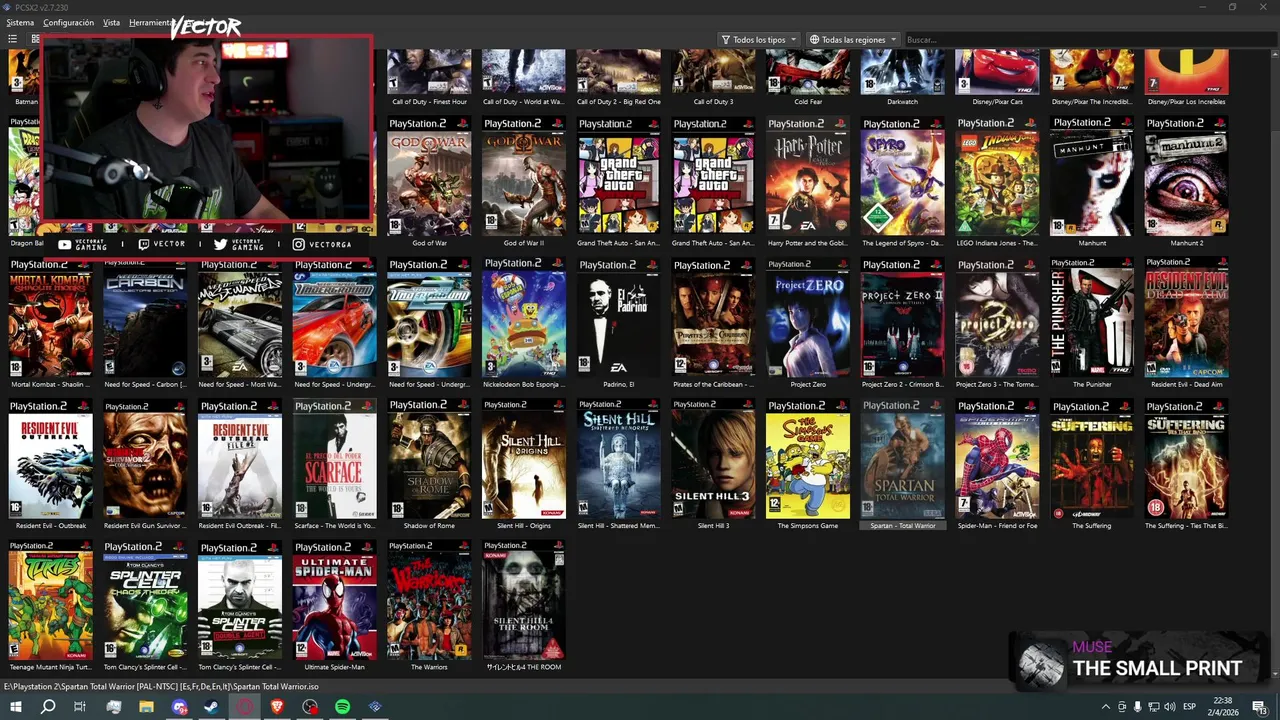Select the Manhunt 2 cover
1280x720 pixels.
click(x=1186, y=176)
